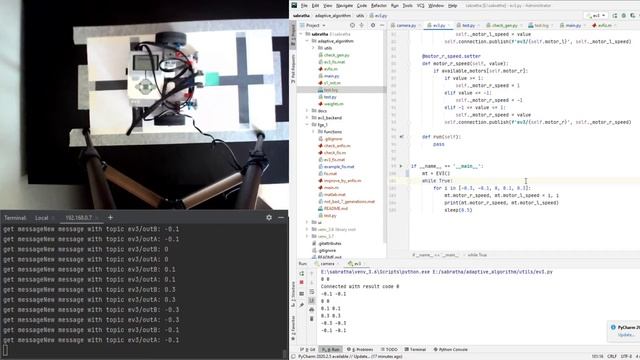Click the Update link in PyCharm notification
Image resolution: width=640 pixels, height=360 pixels.
(x=626, y=335)
